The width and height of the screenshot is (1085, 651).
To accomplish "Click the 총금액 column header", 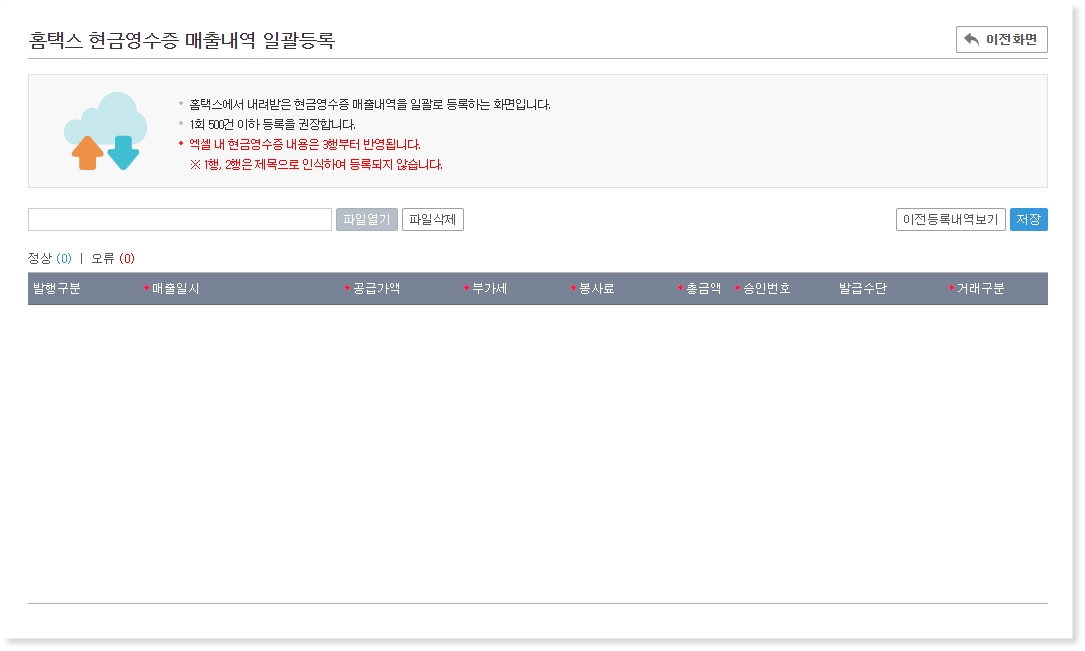I will coord(703,289).
